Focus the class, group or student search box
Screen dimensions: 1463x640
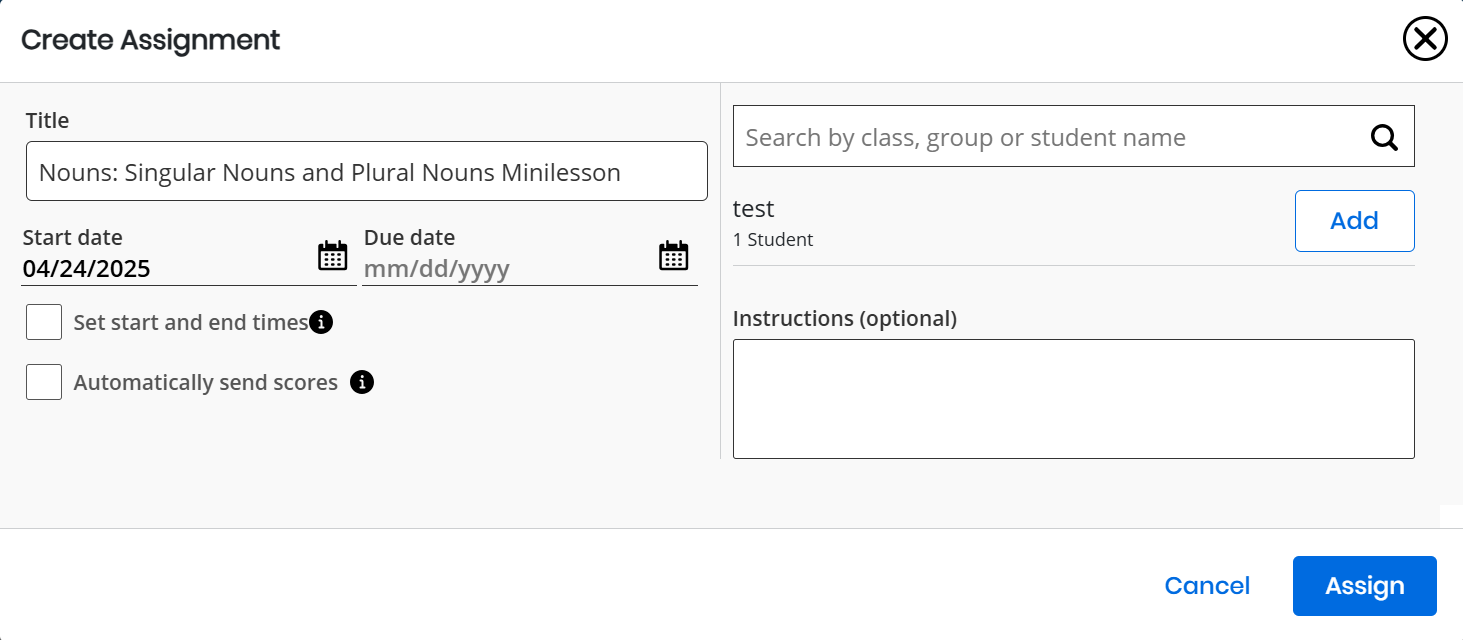coord(1050,137)
